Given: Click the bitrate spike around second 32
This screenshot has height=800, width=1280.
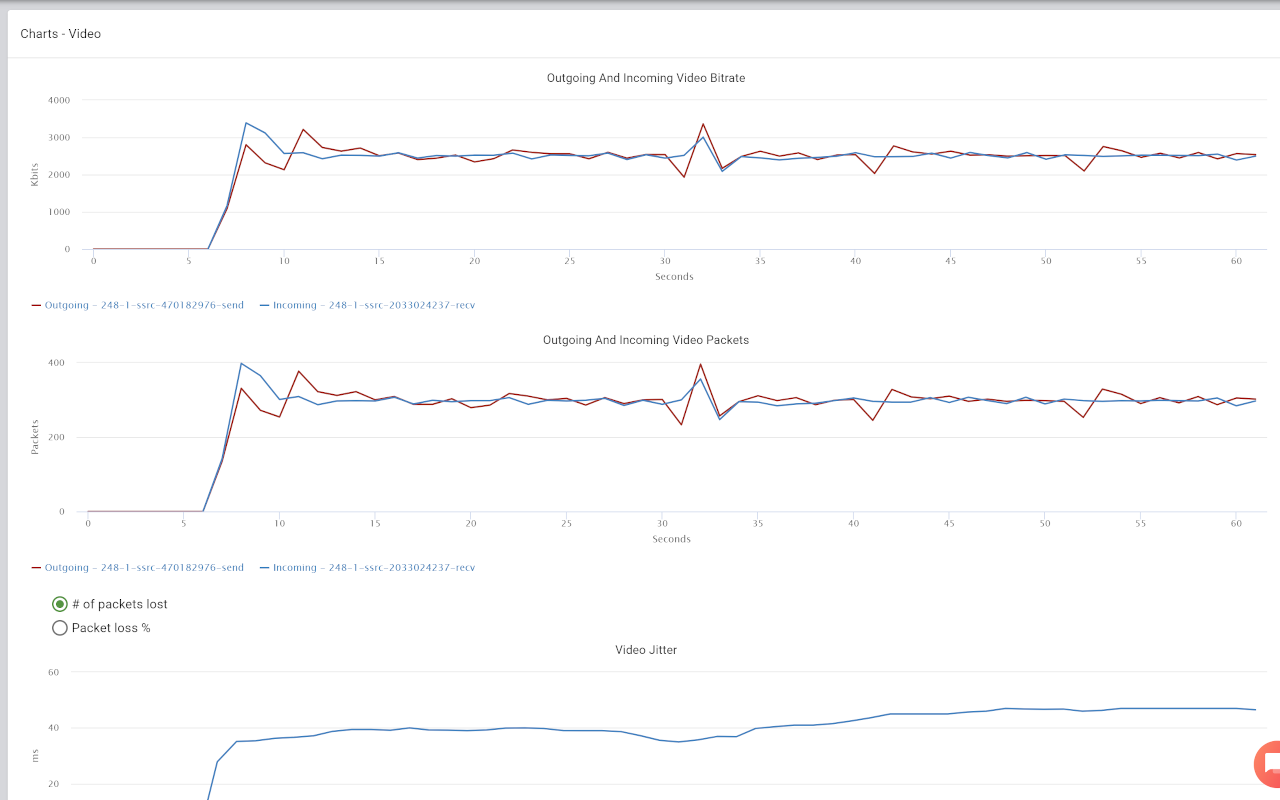Looking at the screenshot, I should tap(702, 126).
